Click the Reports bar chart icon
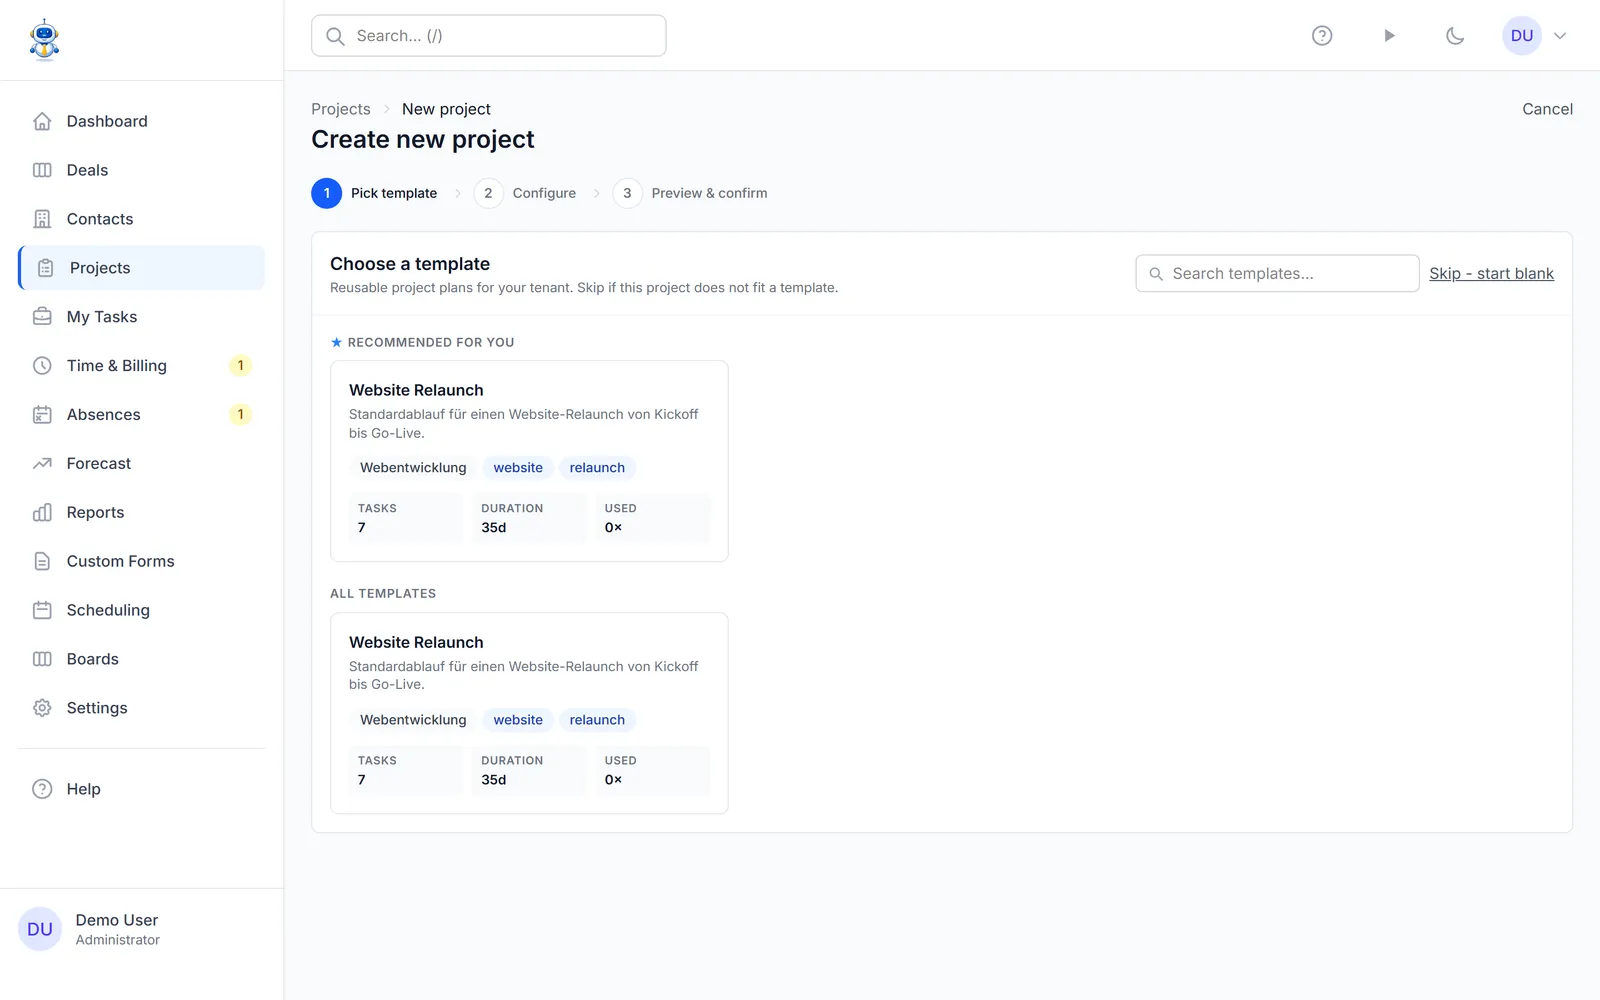Image resolution: width=1600 pixels, height=1000 pixels. point(42,513)
